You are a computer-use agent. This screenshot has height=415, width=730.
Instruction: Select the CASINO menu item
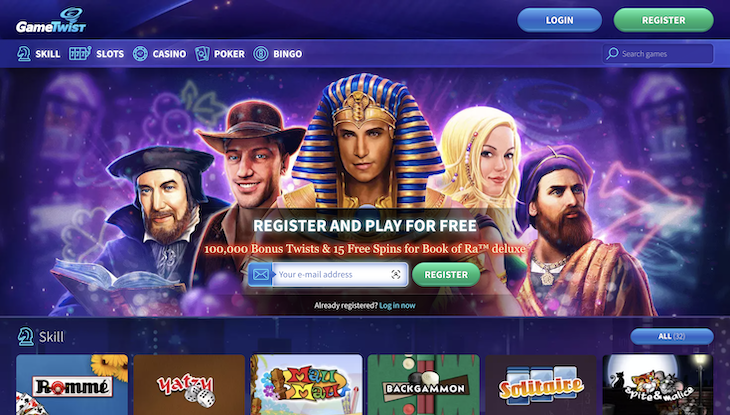(x=159, y=54)
